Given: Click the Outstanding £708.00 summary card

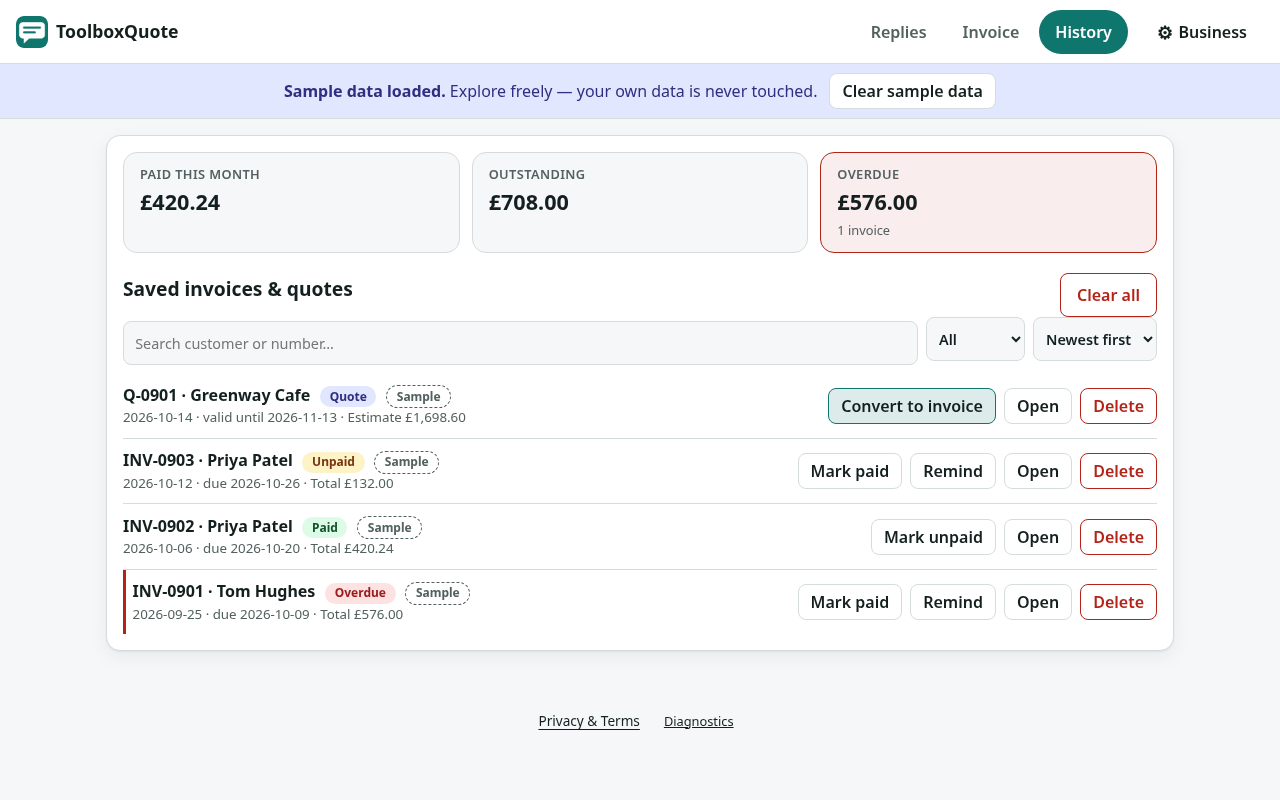Looking at the screenshot, I should 640,202.
